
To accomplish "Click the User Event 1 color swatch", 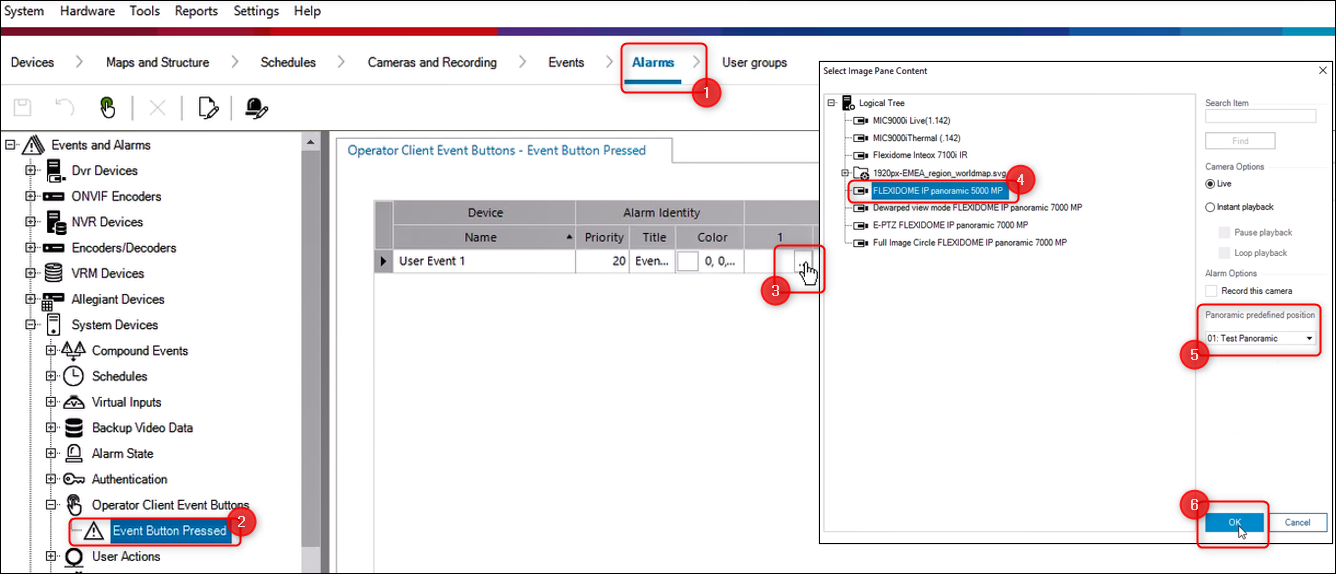I will (x=687, y=261).
